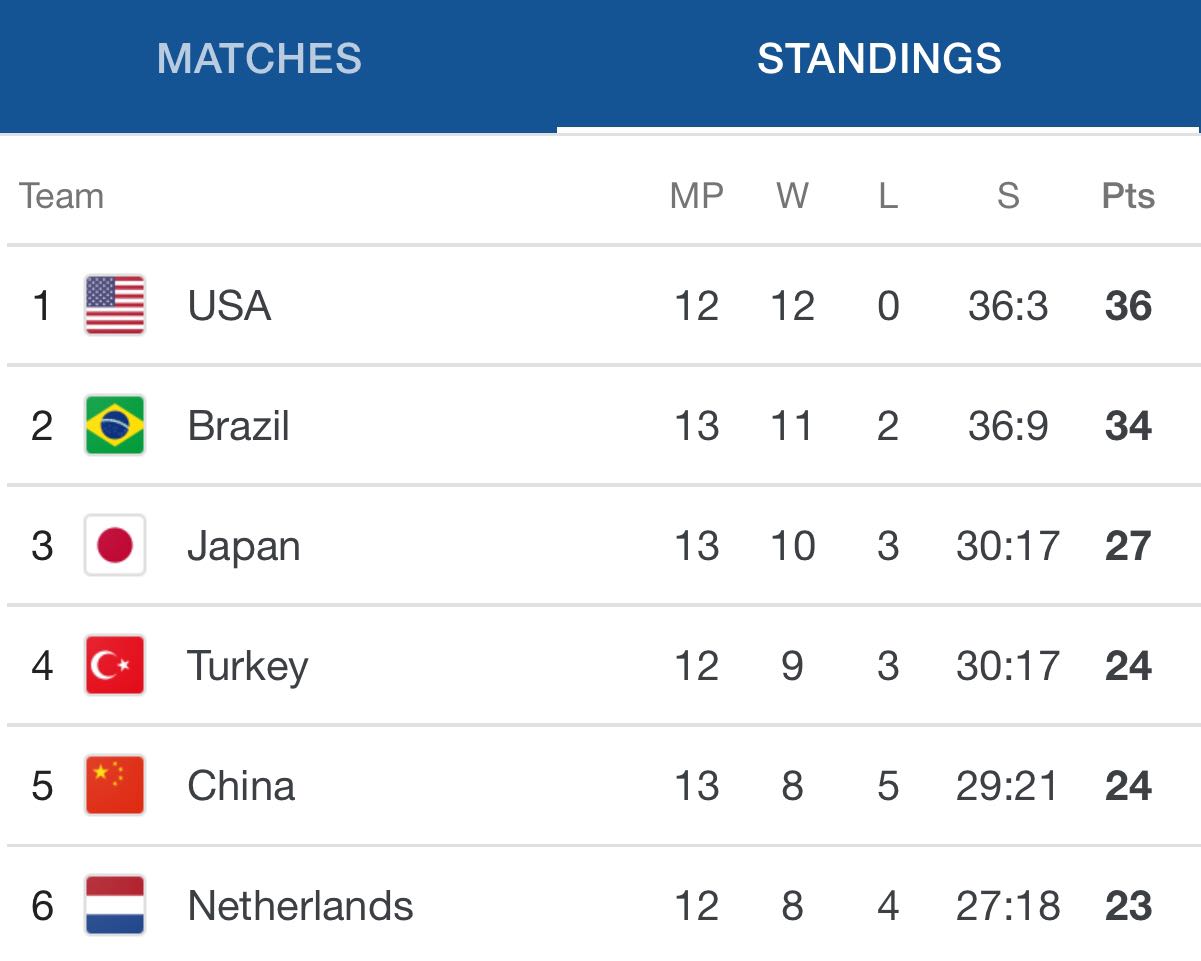
Task: Click the W column header
Action: (792, 196)
